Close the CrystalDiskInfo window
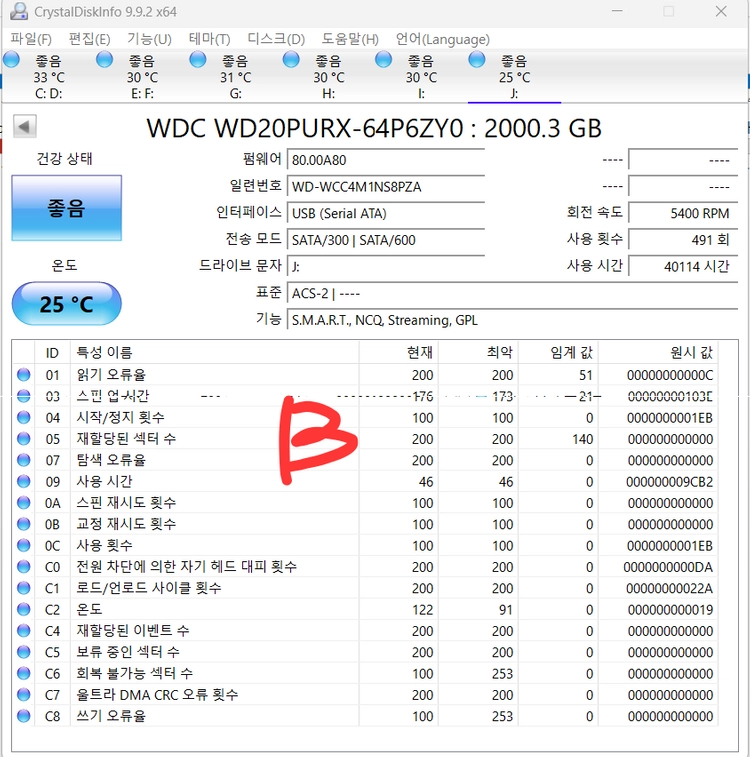 [721, 11]
